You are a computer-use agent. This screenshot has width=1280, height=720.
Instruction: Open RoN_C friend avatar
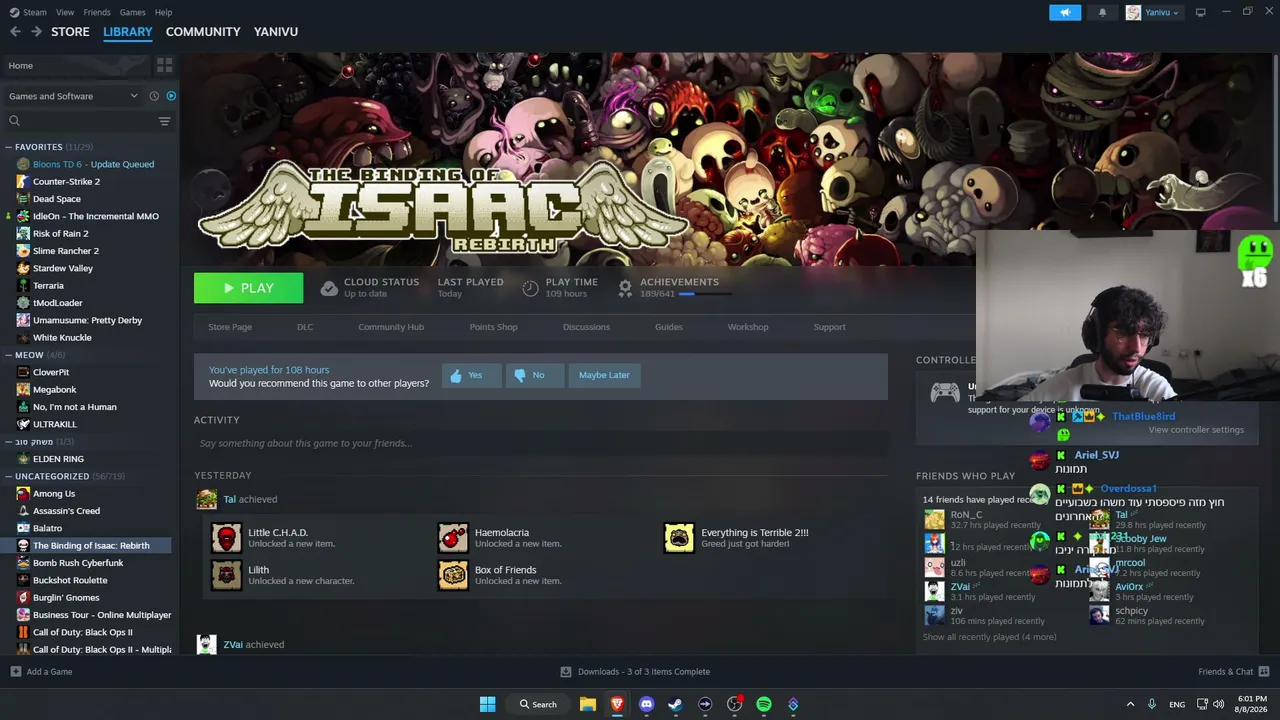pyautogui.click(x=934, y=519)
